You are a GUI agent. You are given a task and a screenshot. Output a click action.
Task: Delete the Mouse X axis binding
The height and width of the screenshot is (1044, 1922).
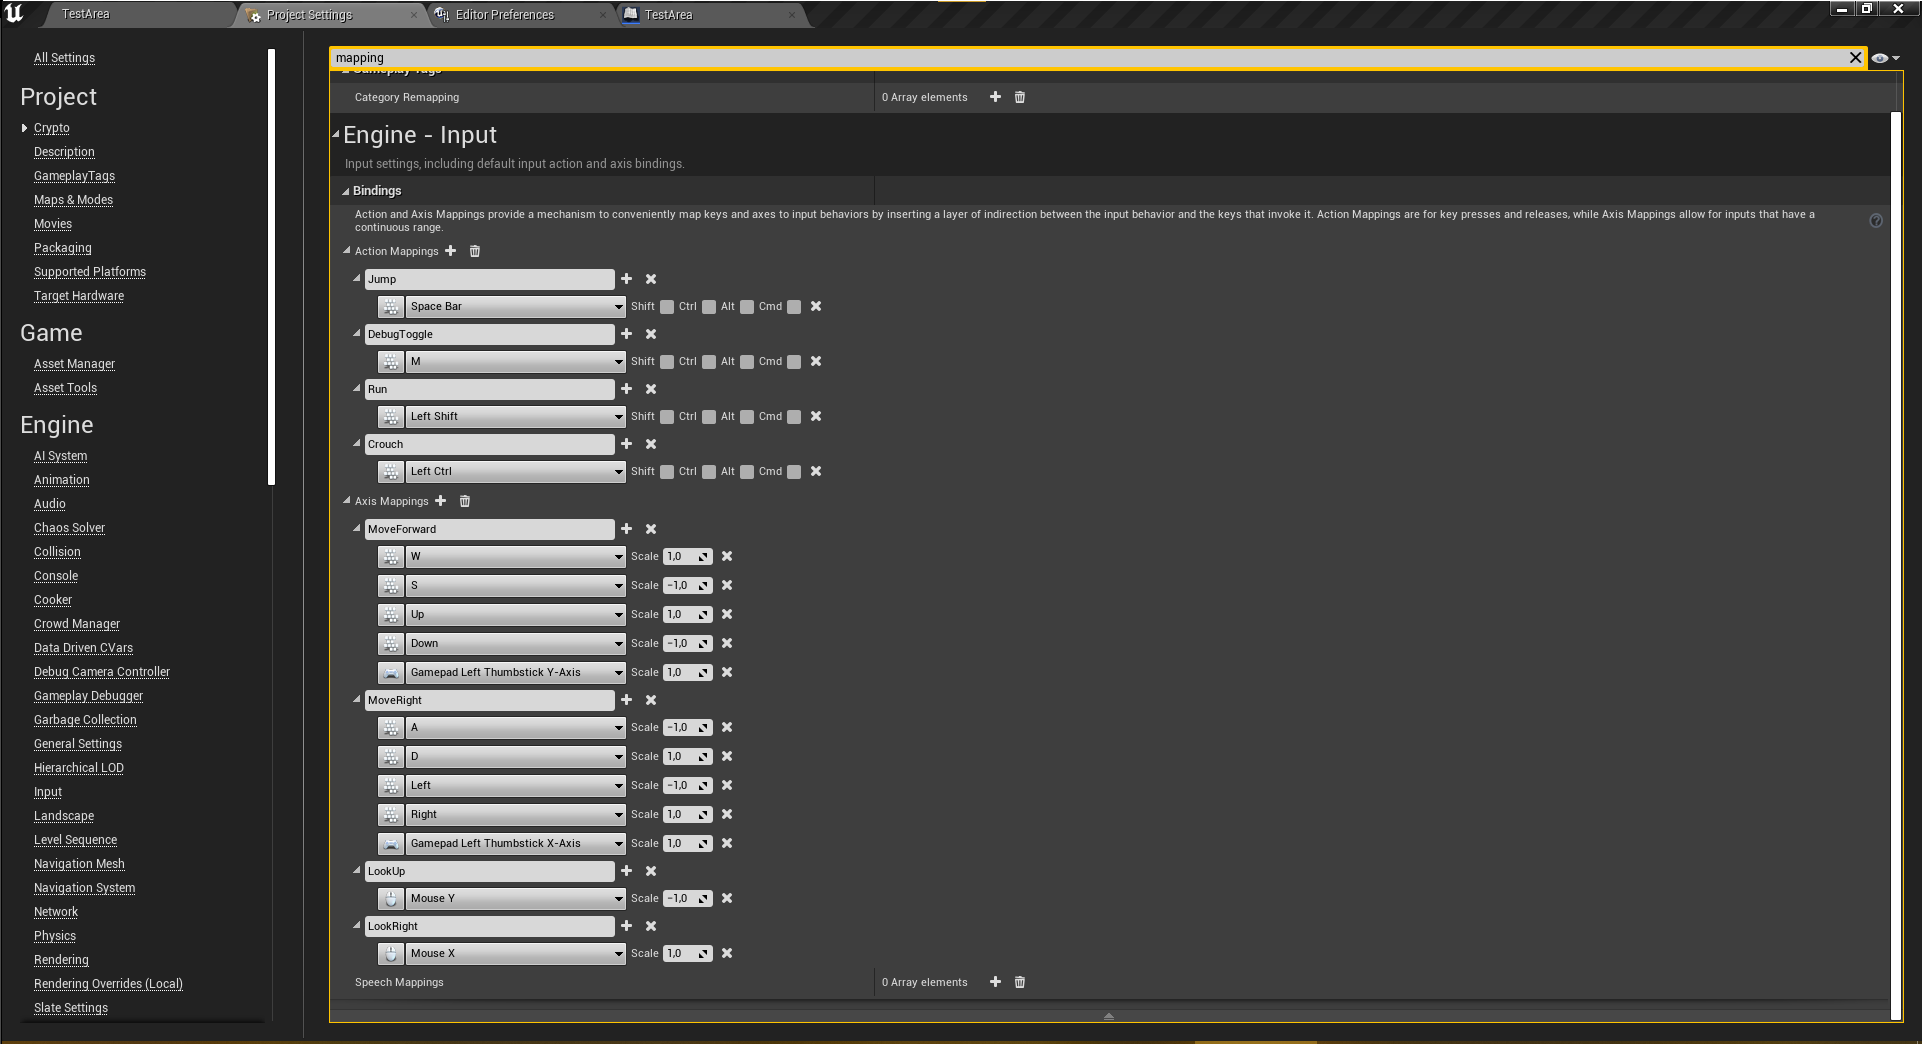click(727, 953)
